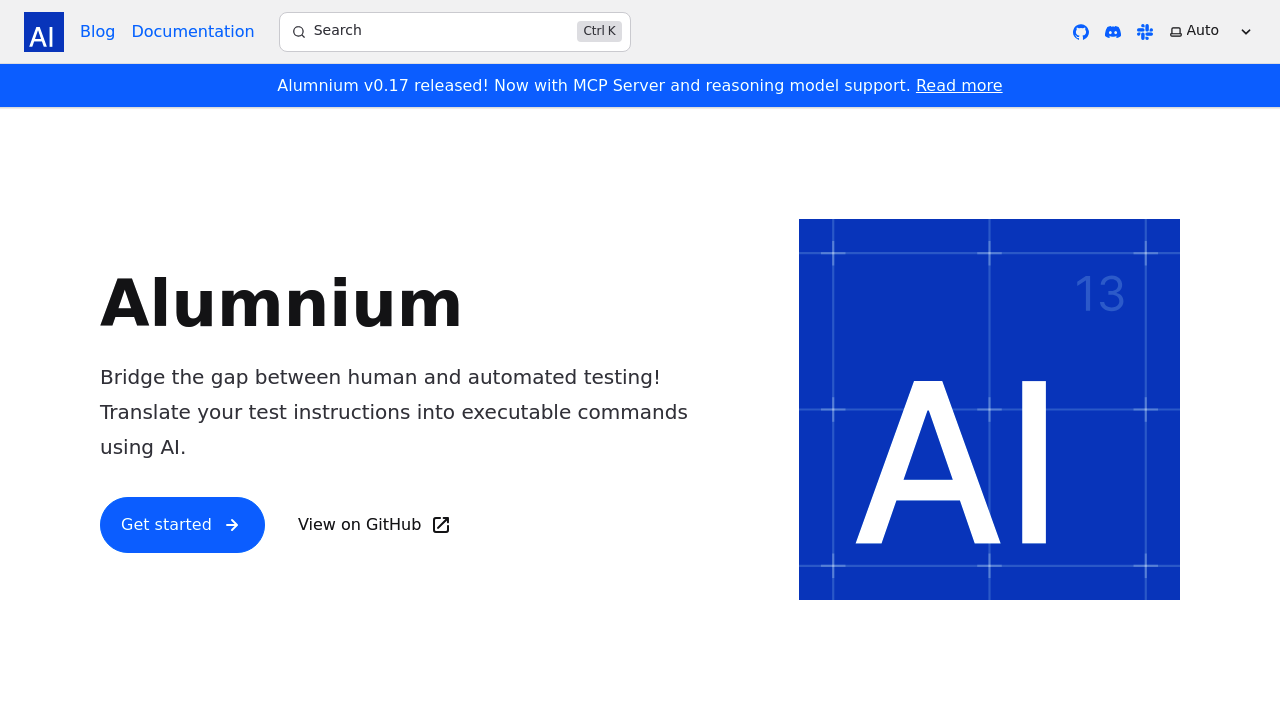Click the Ctrl K shortcut badge

point(597,30)
